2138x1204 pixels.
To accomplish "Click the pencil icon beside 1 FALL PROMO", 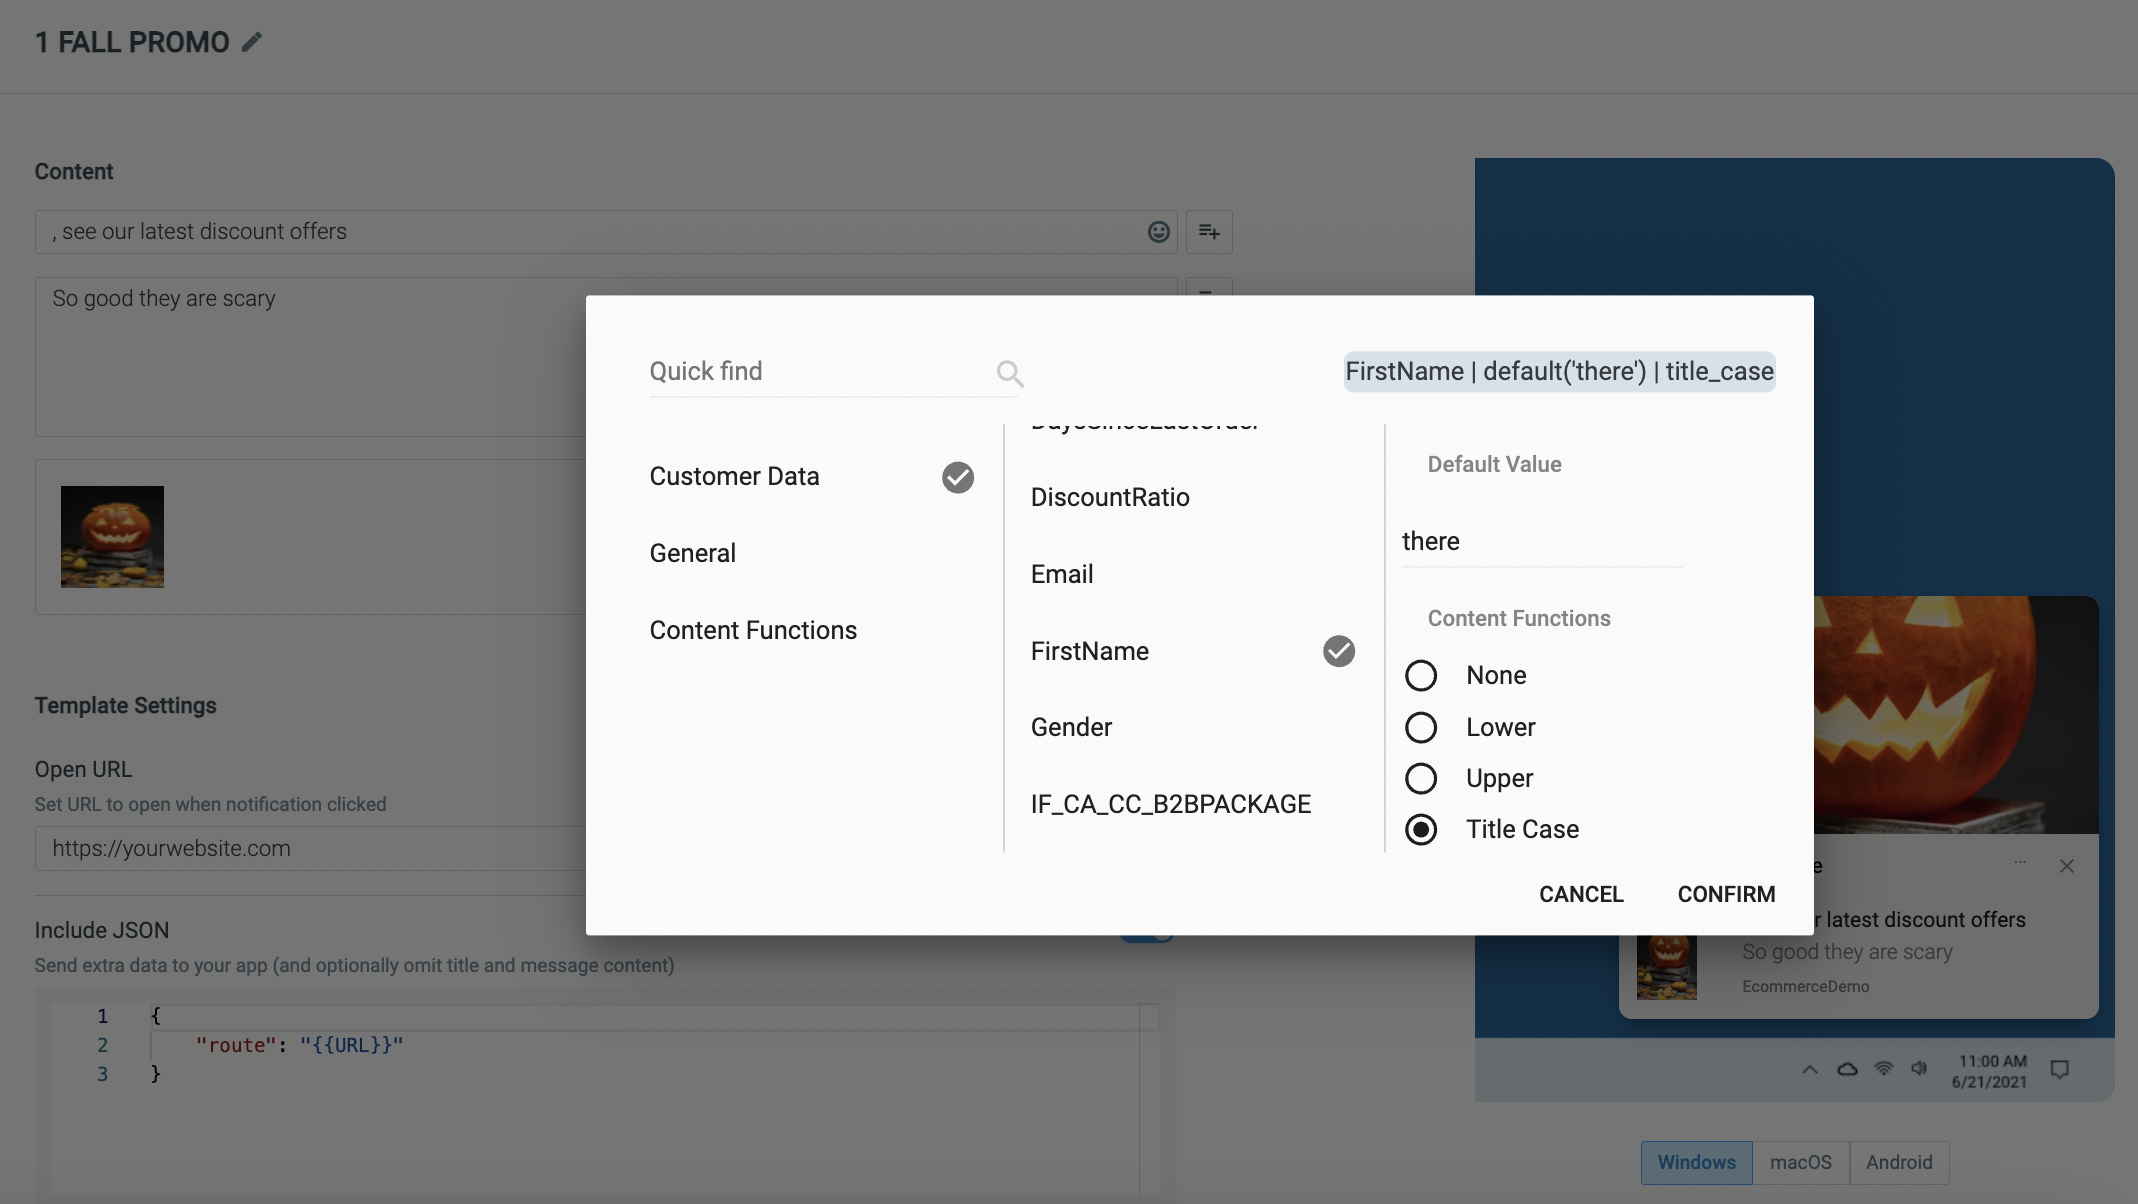I will [252, 42].
